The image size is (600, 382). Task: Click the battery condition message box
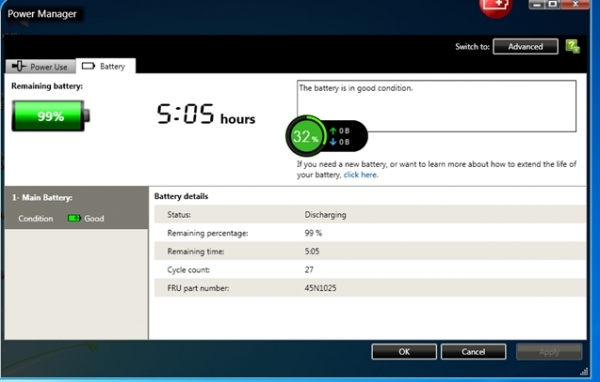click(436, 106)
